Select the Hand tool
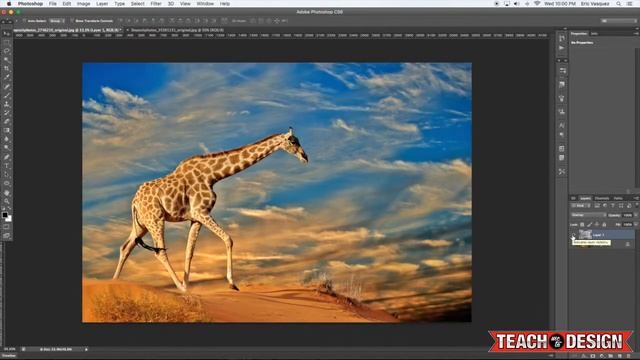This screenshot has width=640, height=360. [6, 193]
